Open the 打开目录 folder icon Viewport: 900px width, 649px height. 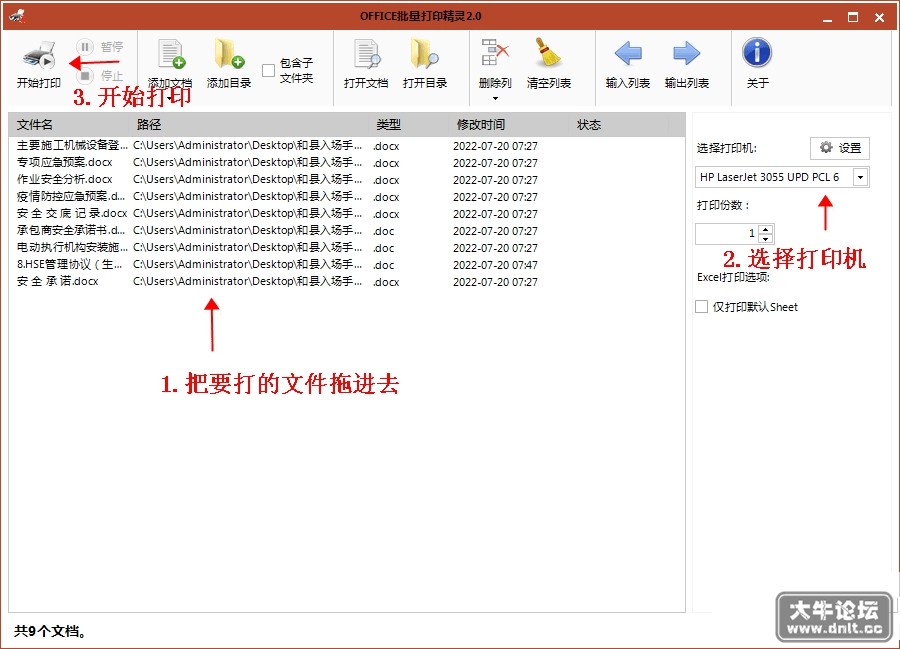[x=425, y=55]
